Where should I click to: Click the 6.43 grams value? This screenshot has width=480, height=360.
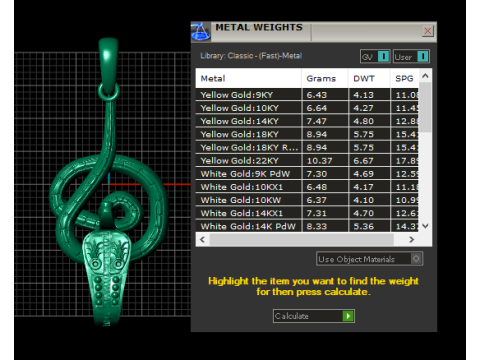coord(317,95)
